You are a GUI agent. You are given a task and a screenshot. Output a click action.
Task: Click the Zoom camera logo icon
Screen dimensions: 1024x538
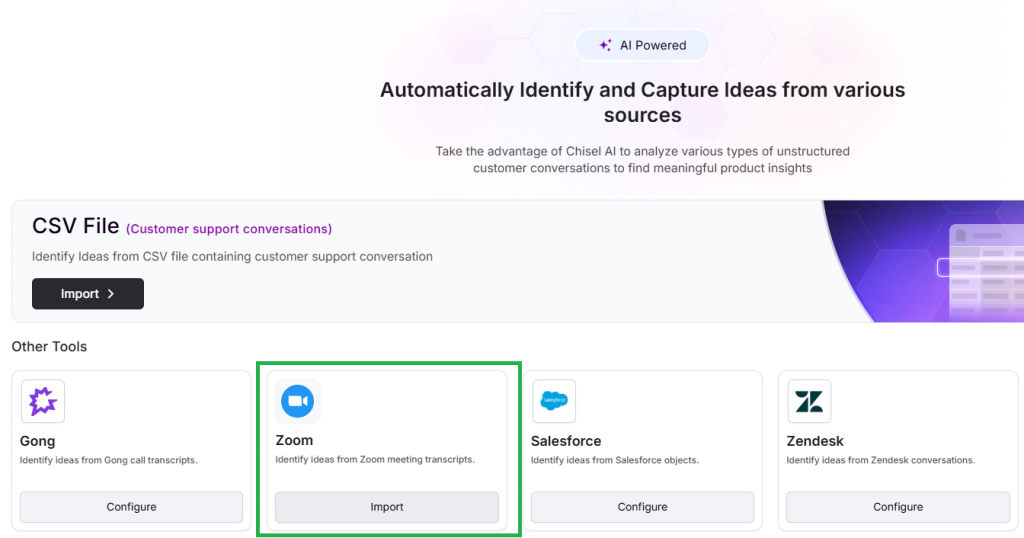point(298,401)
